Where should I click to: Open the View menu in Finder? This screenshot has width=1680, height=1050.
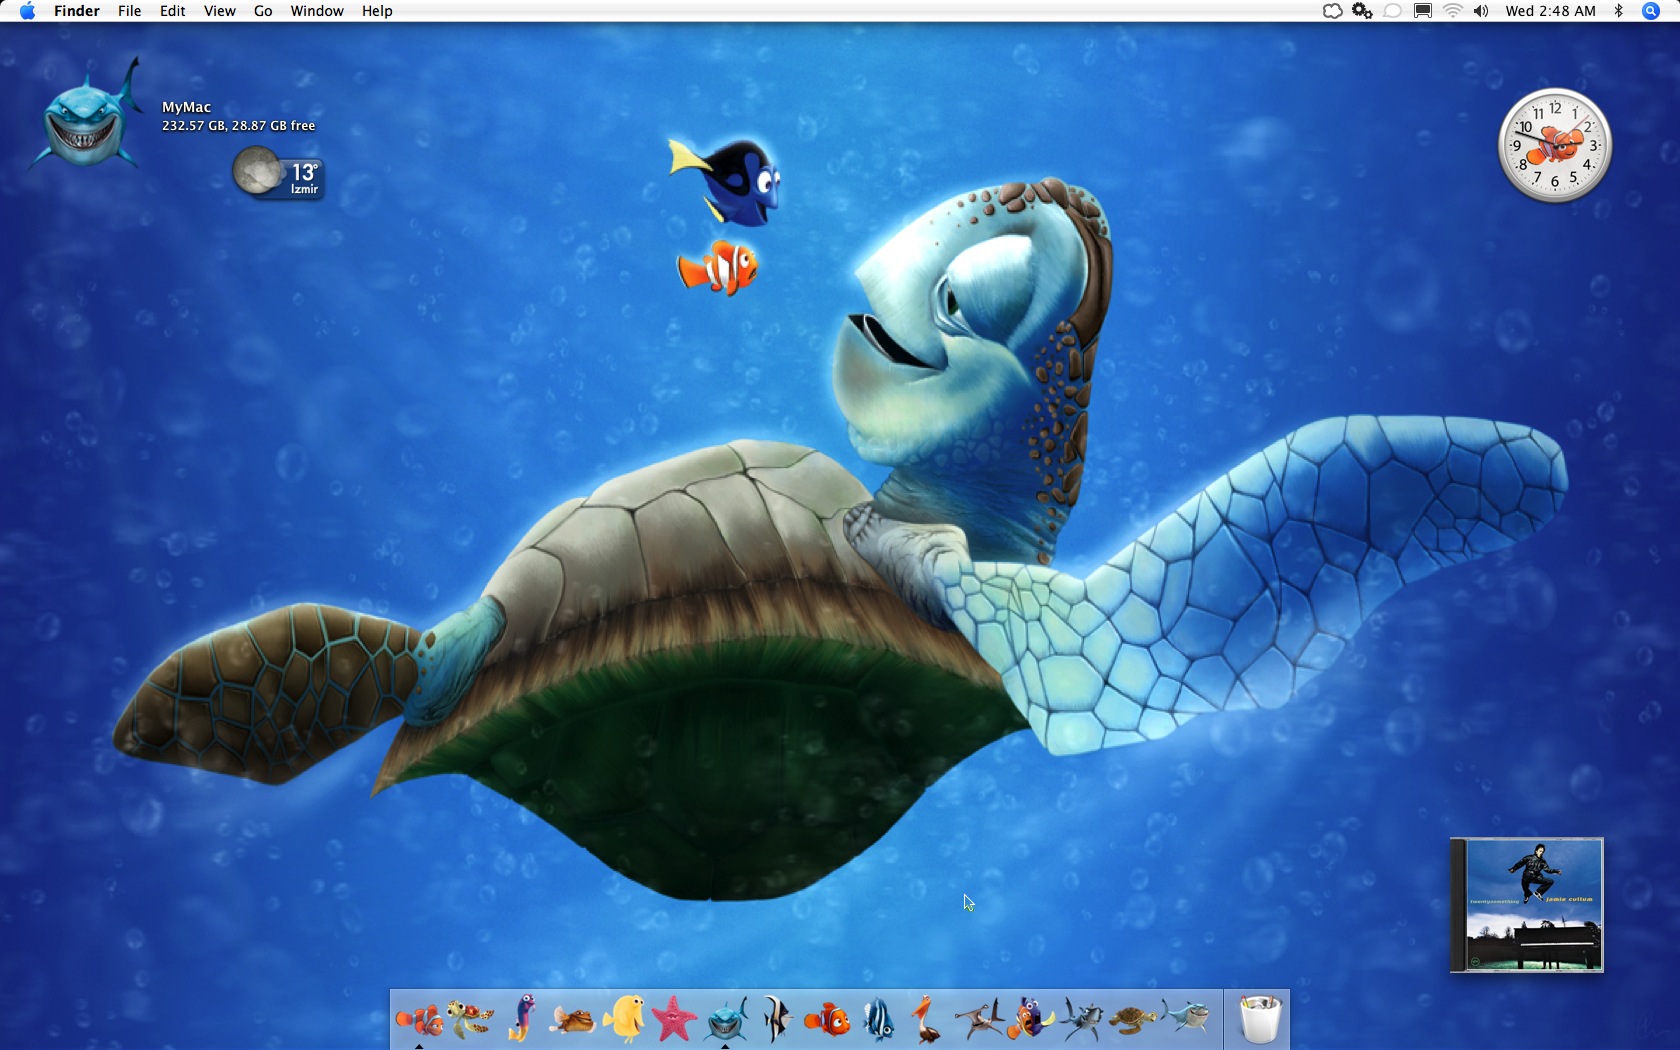218,11
